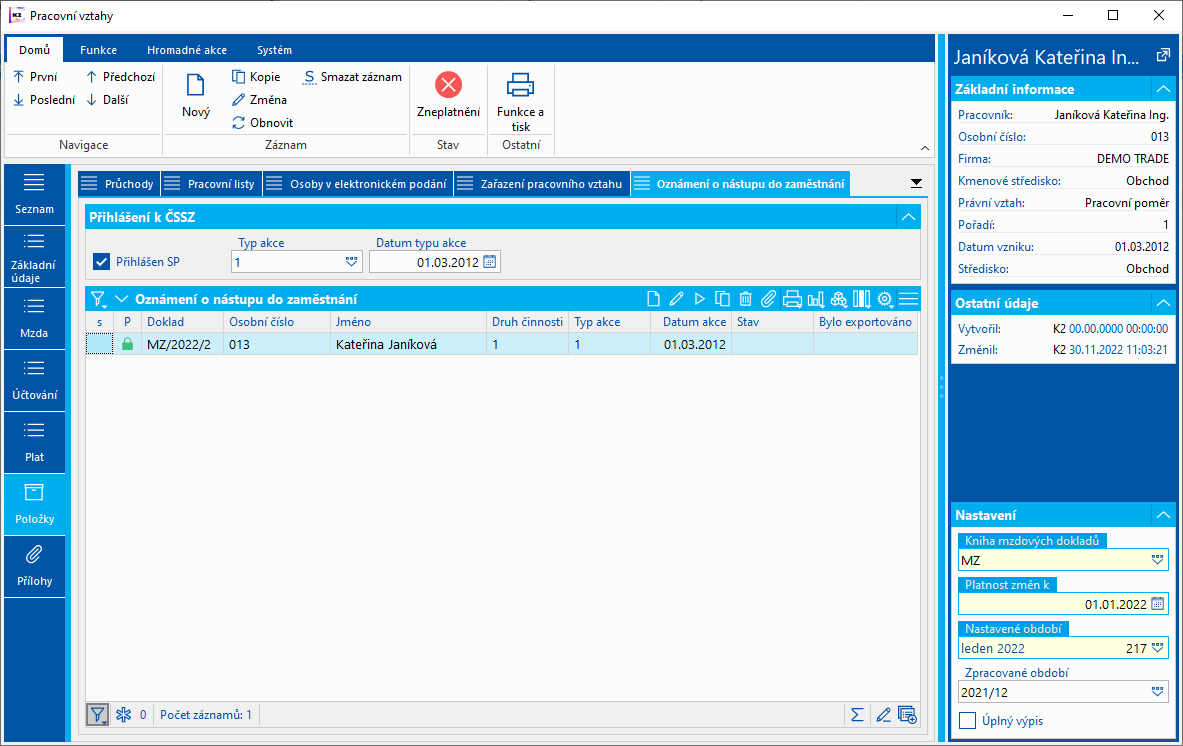The height and width of the screenshot is (746, 1183).
Task: Open the Plat sidebar page
Action: pos(35,442)
